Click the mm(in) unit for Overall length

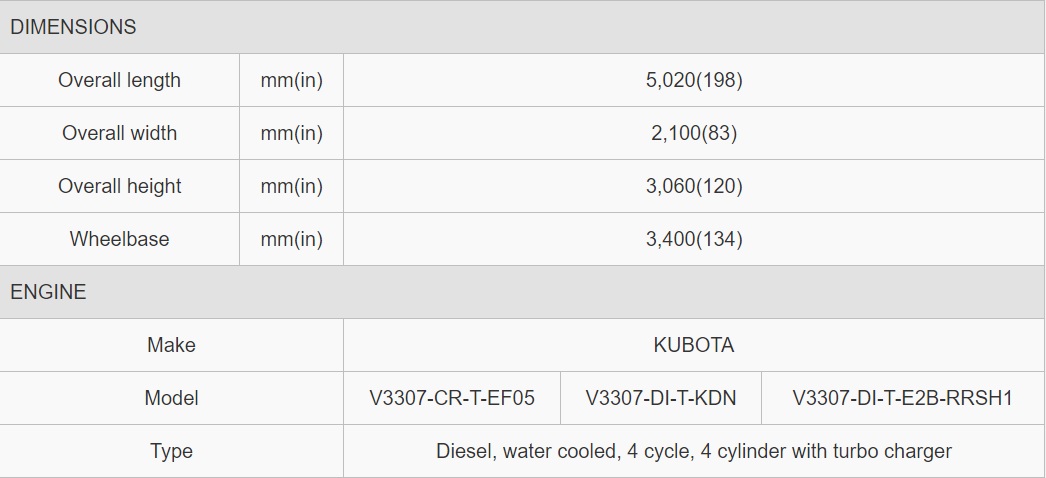[292, 80]
